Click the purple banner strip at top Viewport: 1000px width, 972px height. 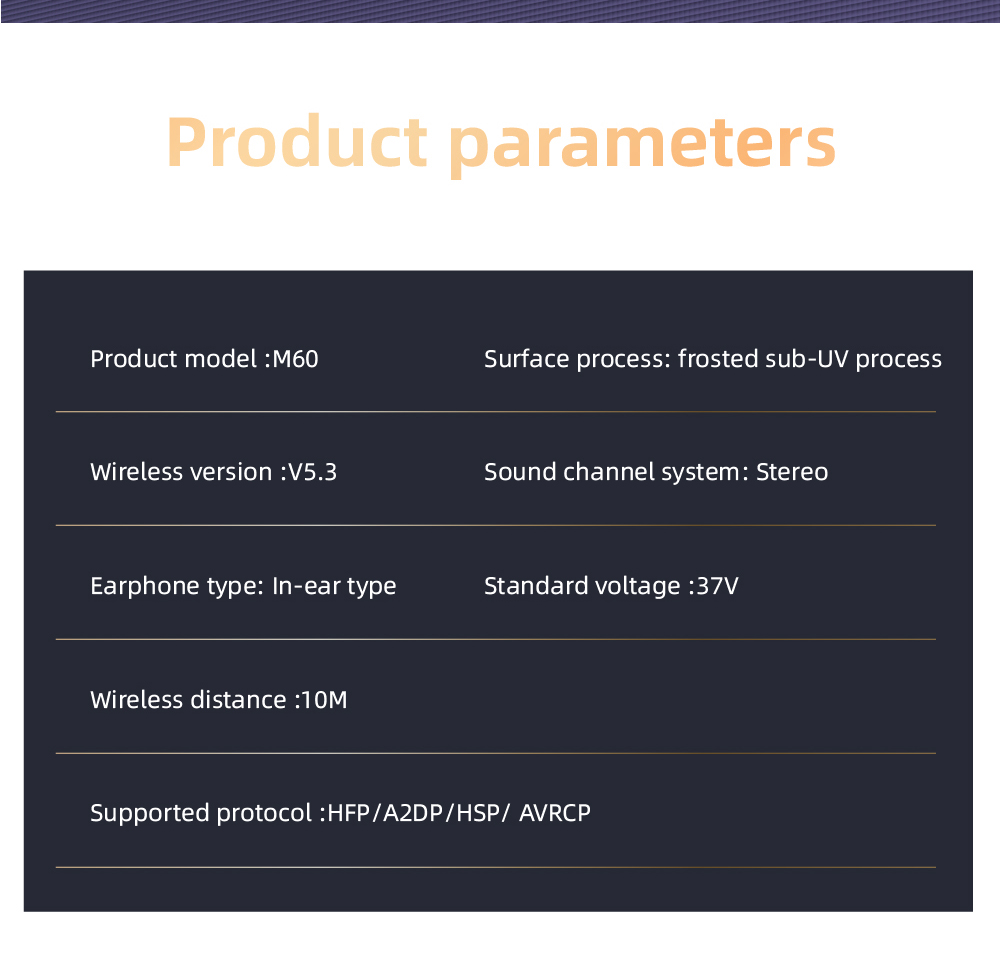[500, 11]
